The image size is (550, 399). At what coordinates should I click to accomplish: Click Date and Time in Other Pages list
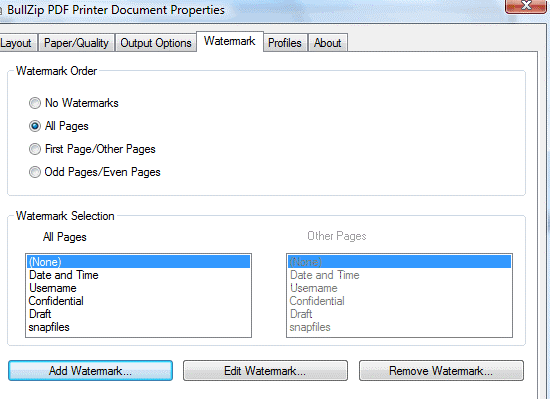(400, 275)
